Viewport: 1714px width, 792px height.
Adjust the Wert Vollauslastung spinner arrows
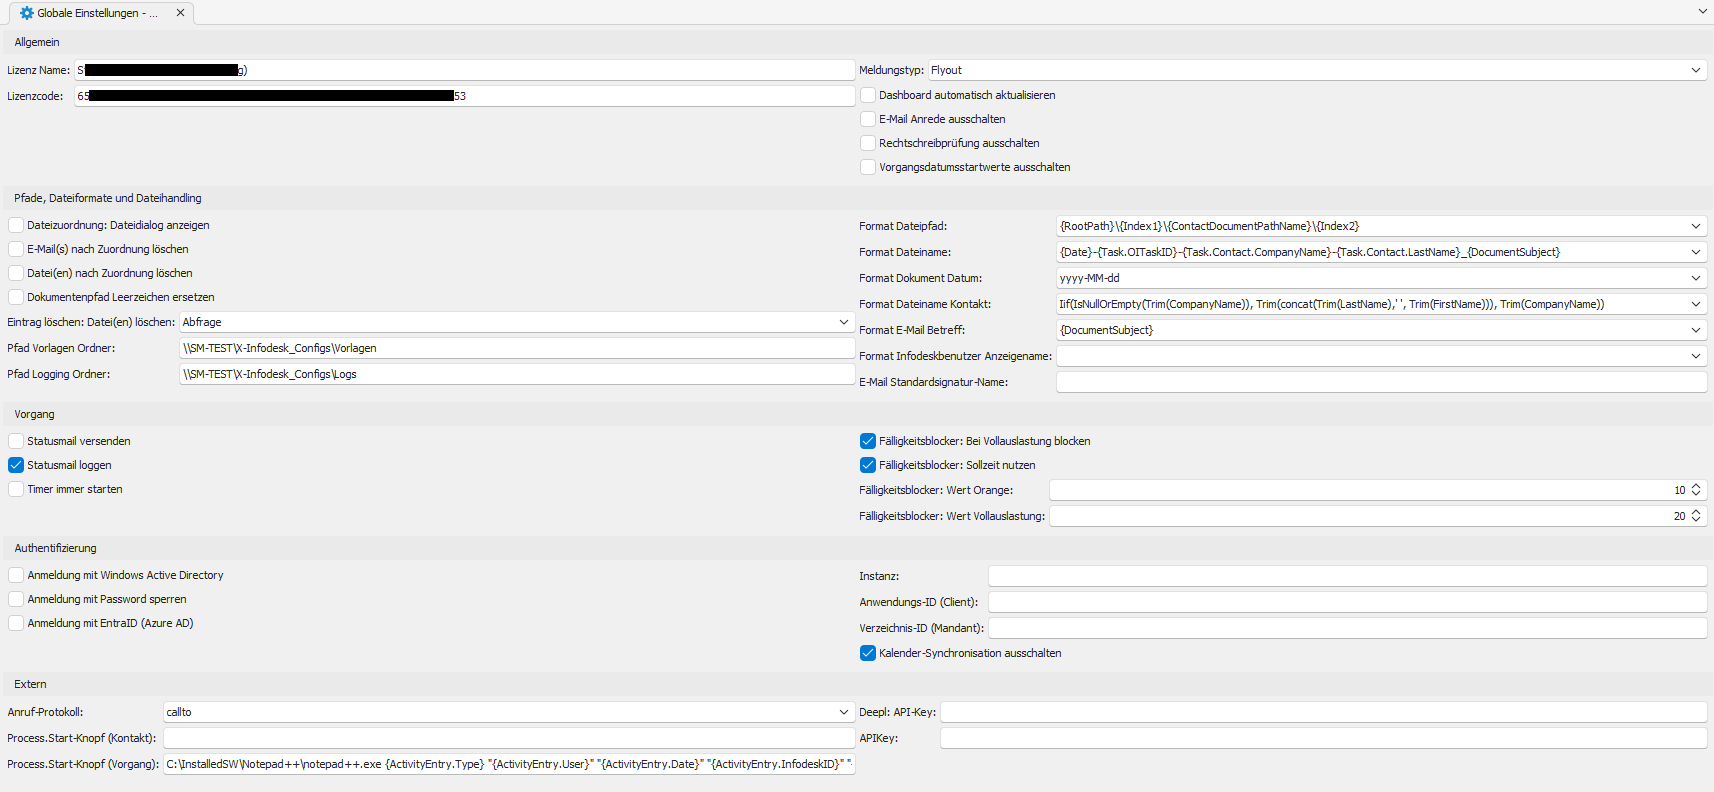coord(1695,516)
